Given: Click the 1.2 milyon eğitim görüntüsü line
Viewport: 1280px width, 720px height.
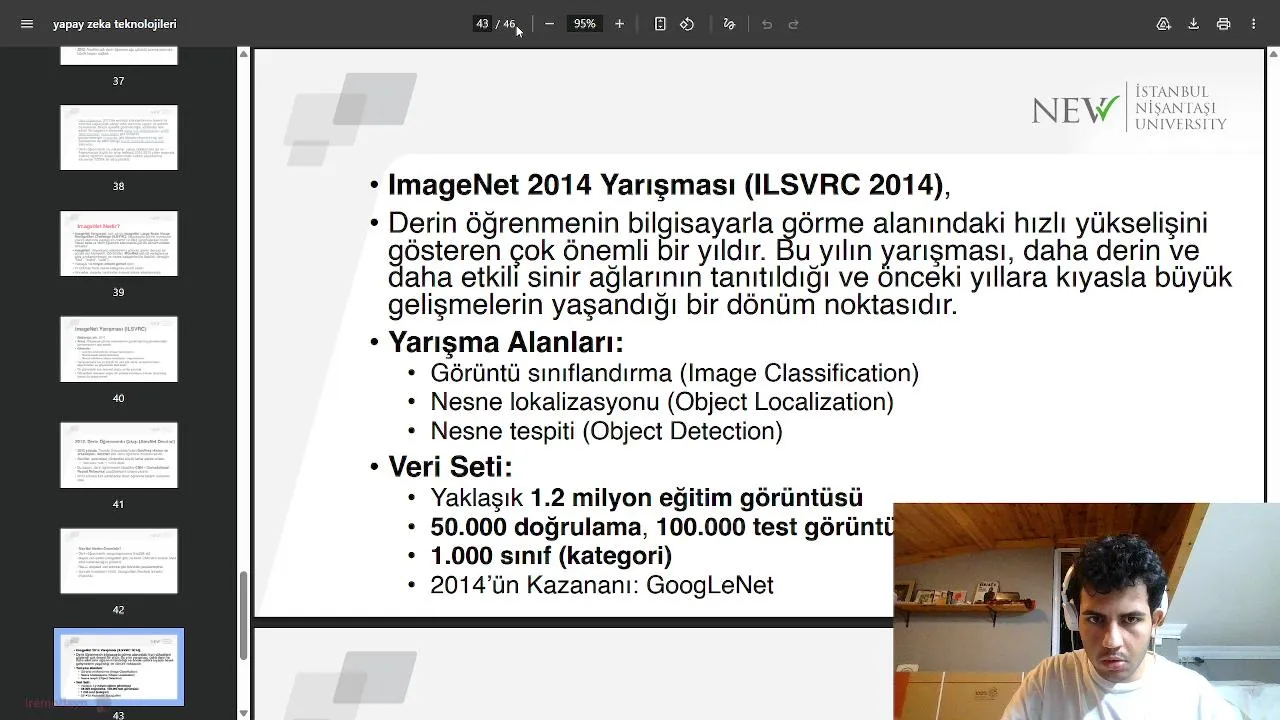Looking at the screenshot, I should click(x=646, y=498).
